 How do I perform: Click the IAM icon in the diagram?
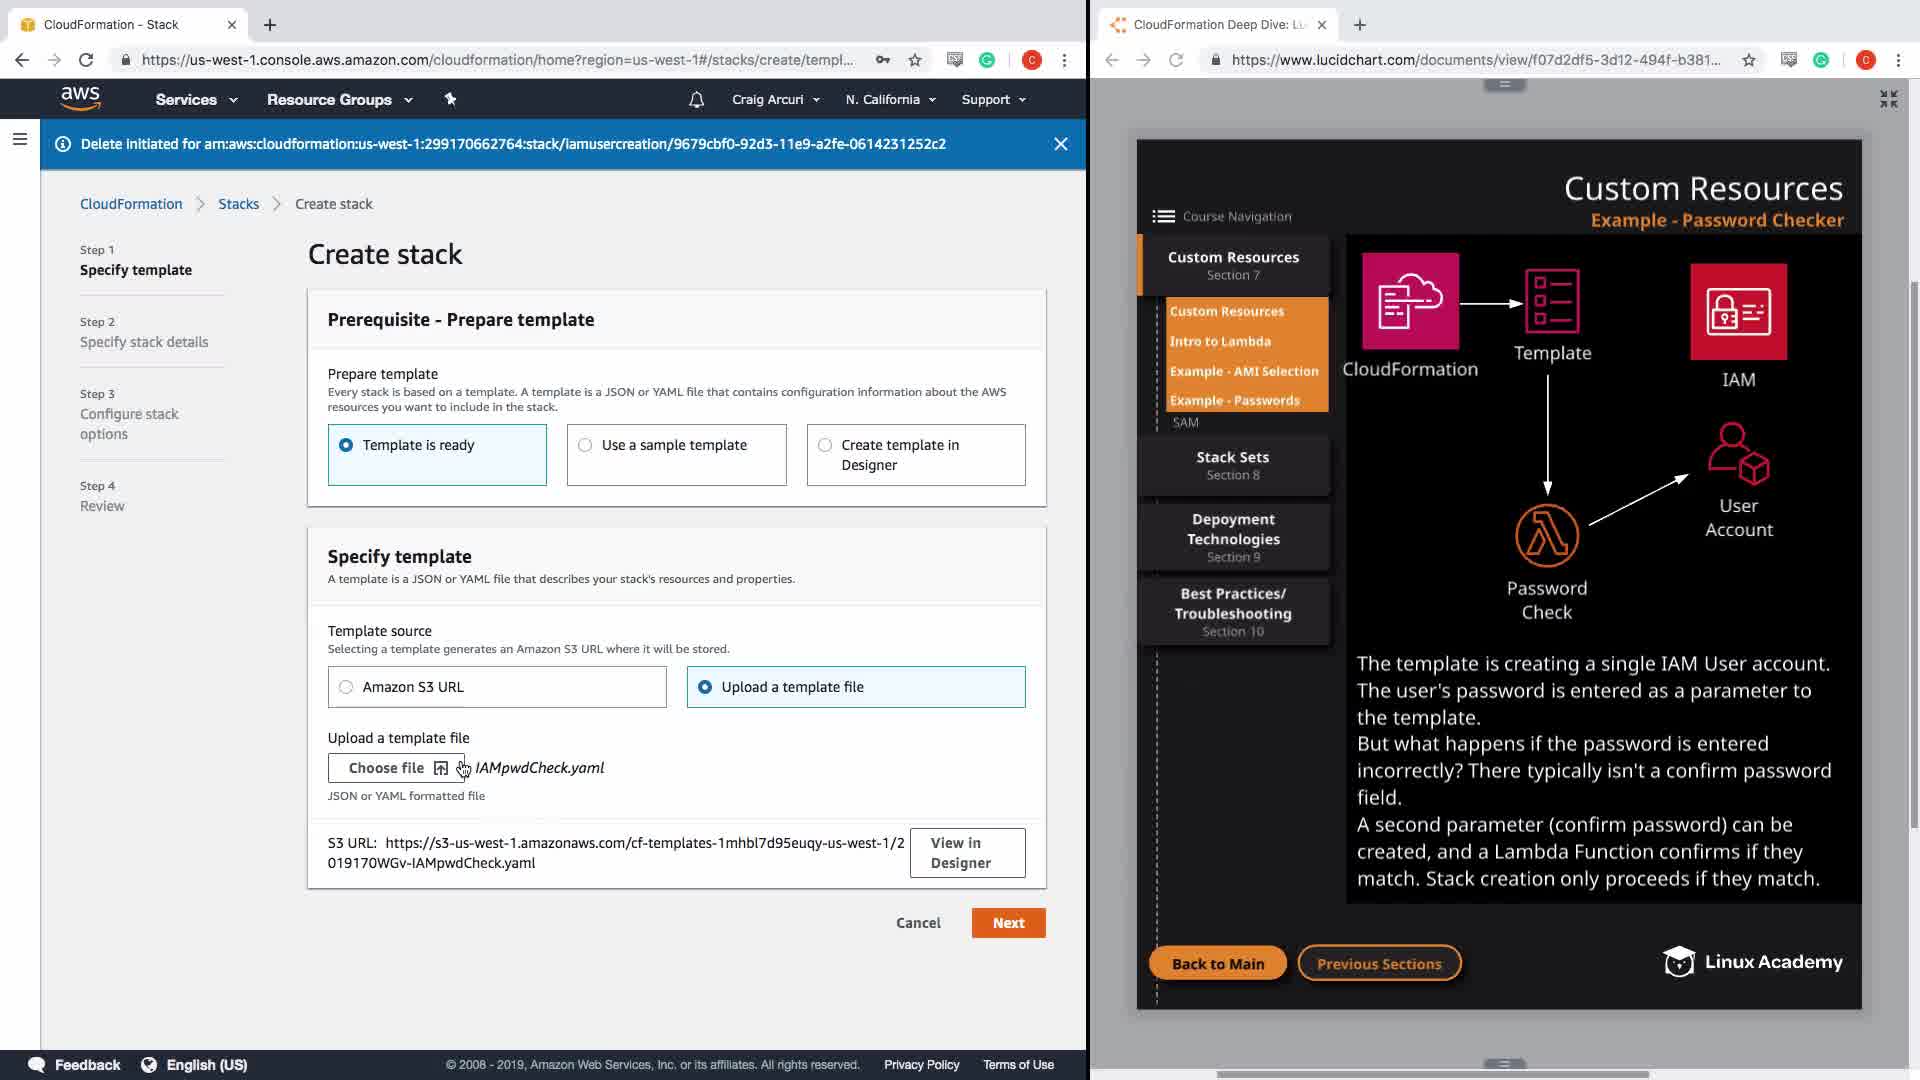[x=1738, y=312]
